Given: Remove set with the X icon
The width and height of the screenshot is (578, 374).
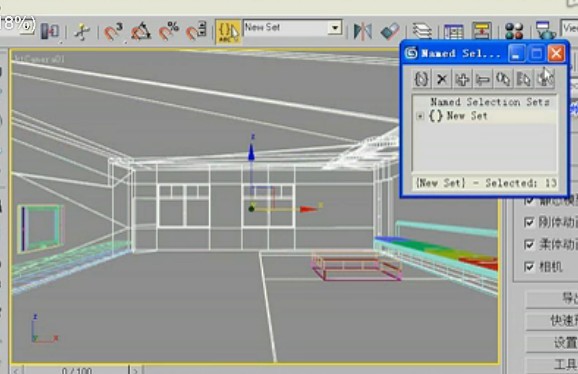Looking at the screenshot, I should tap(442, 79).
